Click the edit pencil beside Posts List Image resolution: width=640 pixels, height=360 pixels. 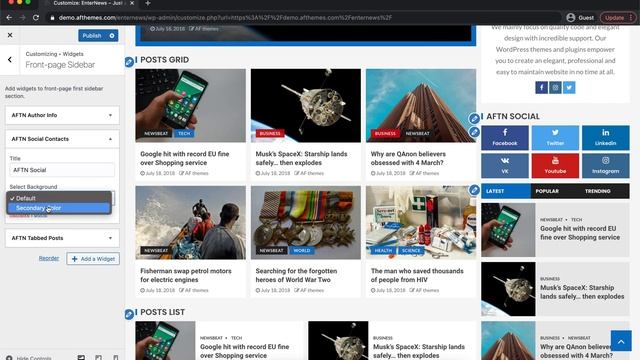[129, 314]
